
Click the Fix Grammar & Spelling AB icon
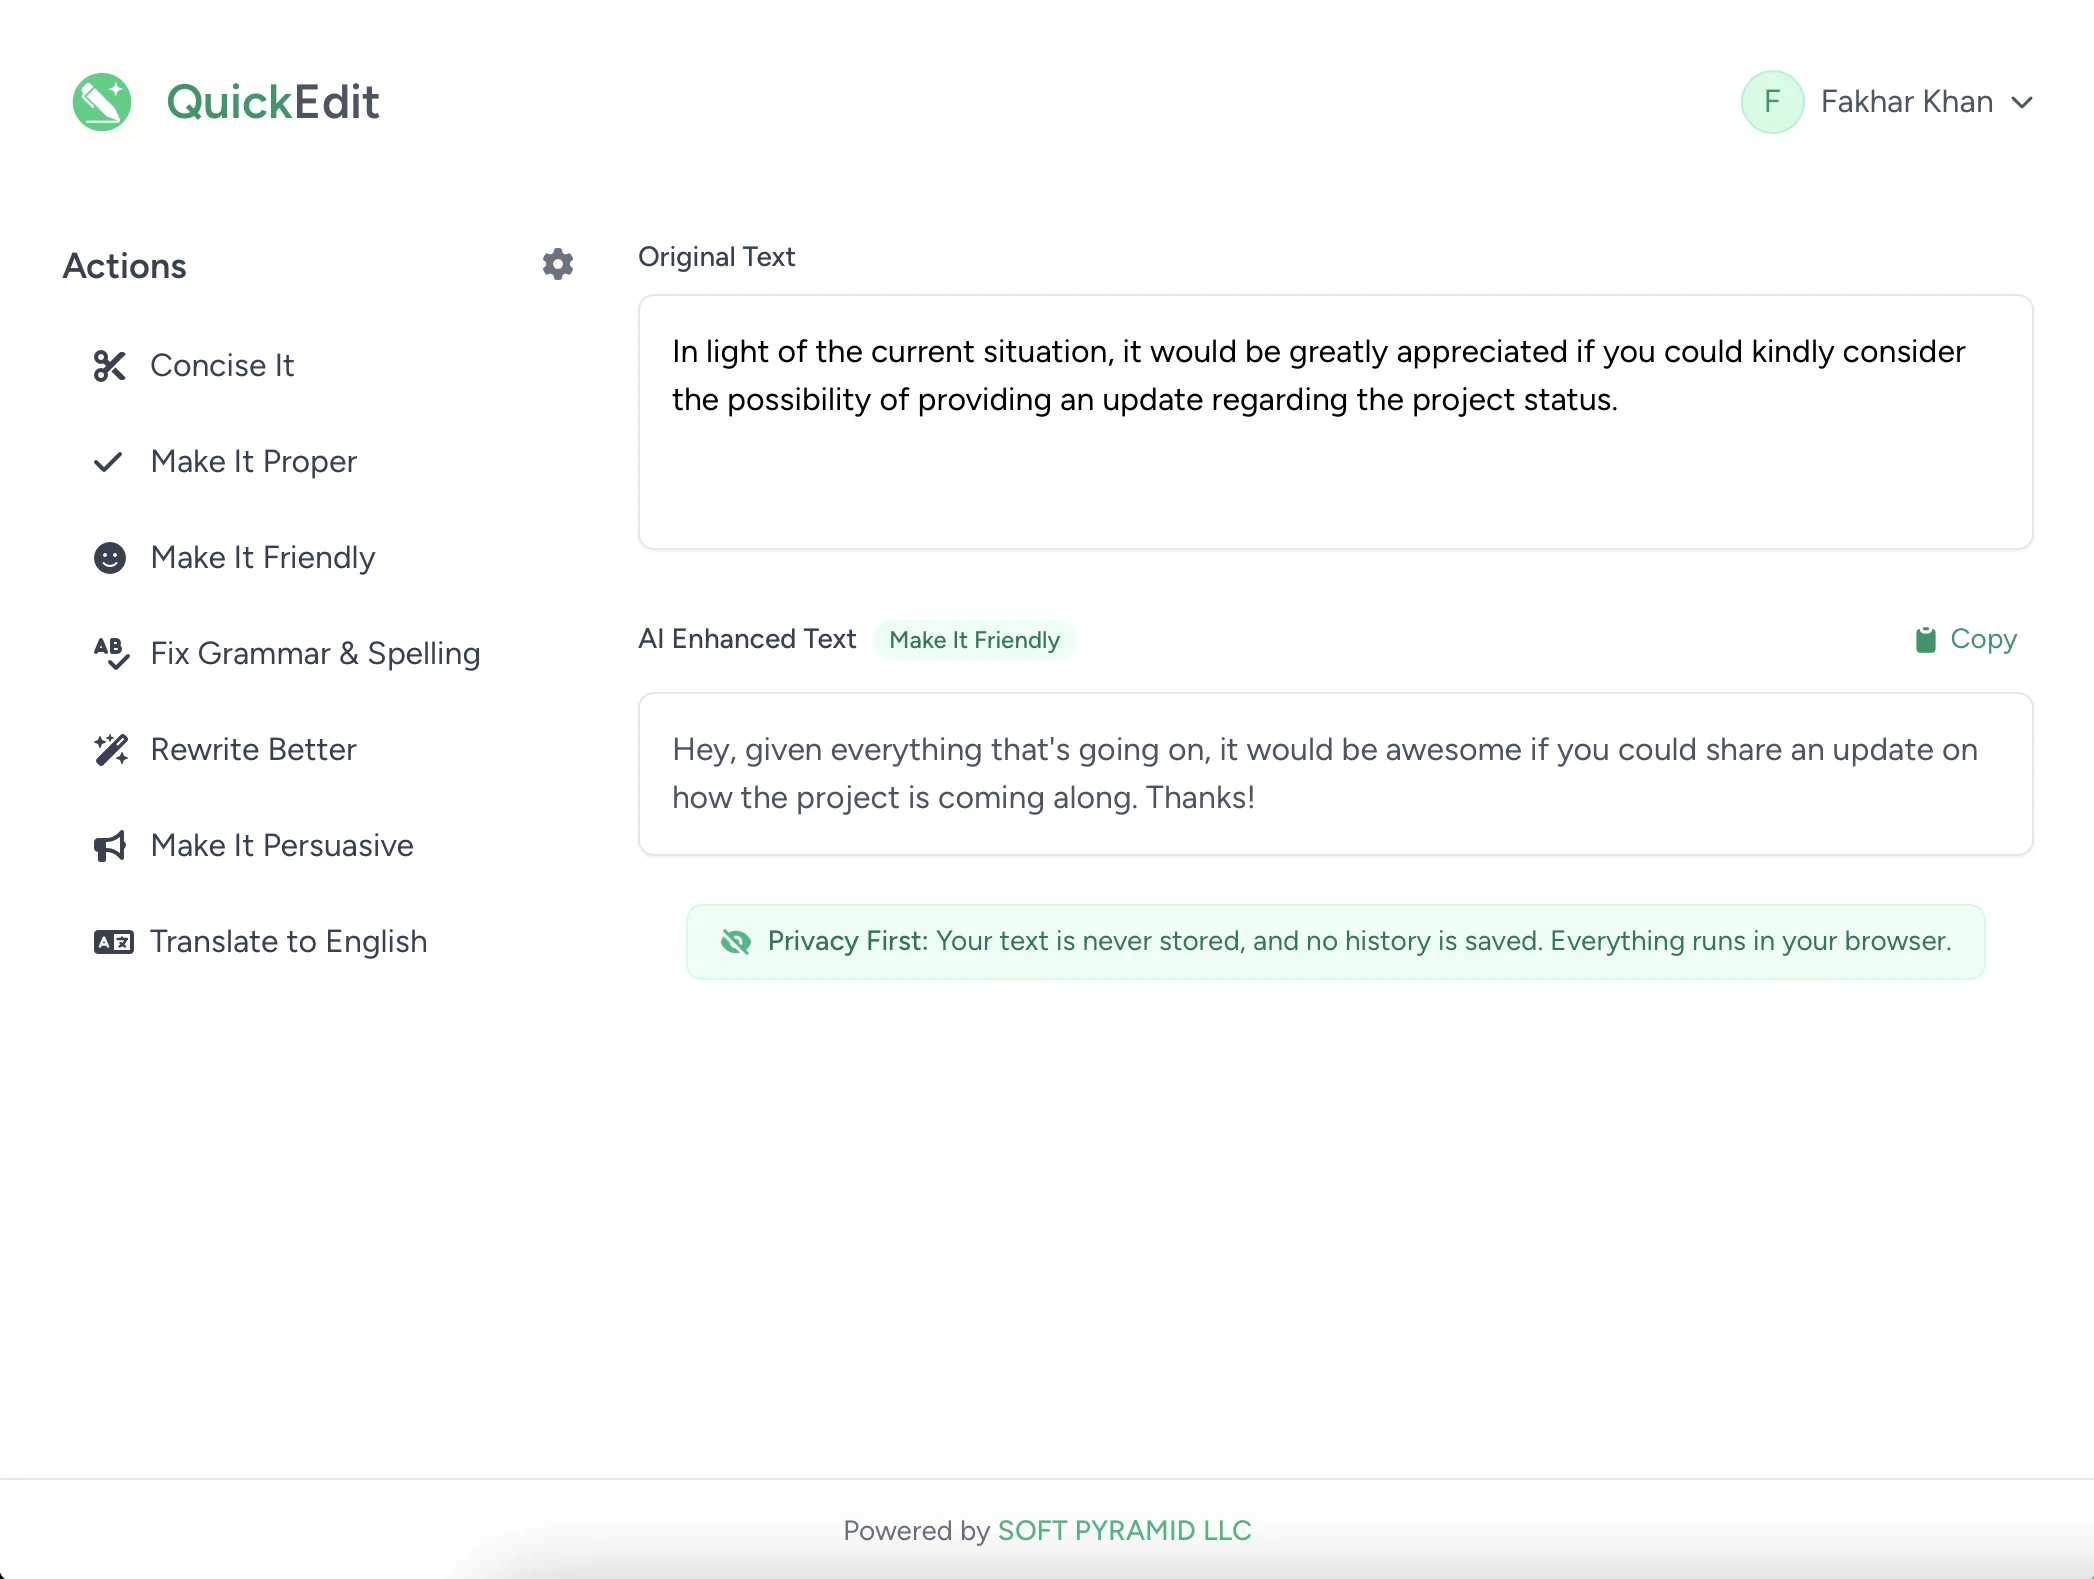pyautogui.click(x=110, y=654)
